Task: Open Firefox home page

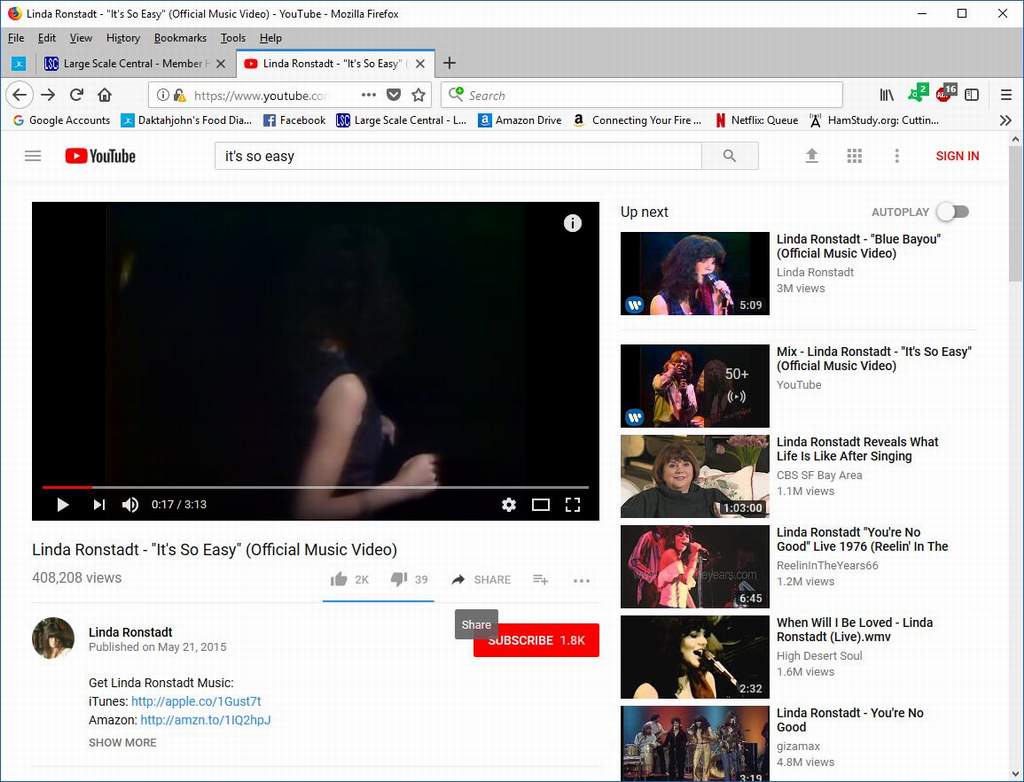Action: (x=104, y=95)
